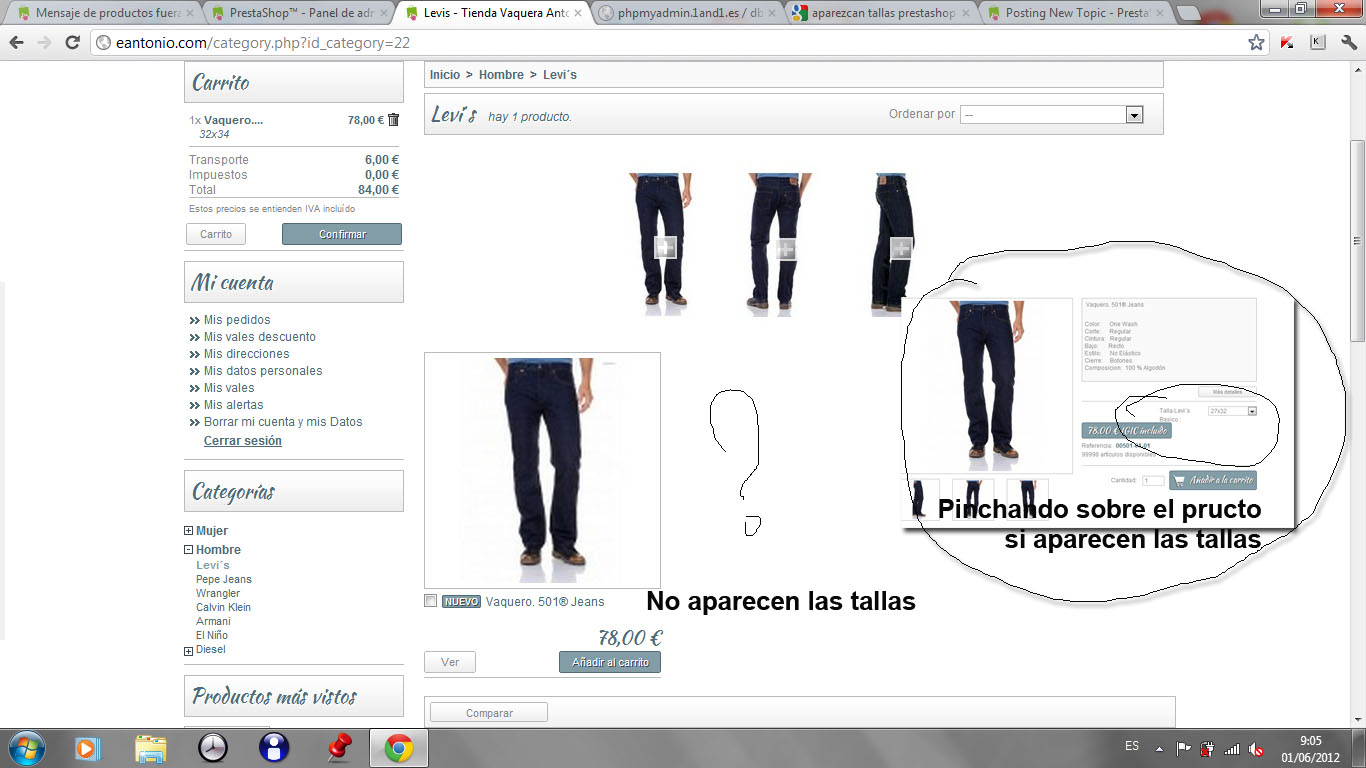Remove Vaquero item with the trash icon
The width and height of the screenshot is (1366, 768).
393,120
